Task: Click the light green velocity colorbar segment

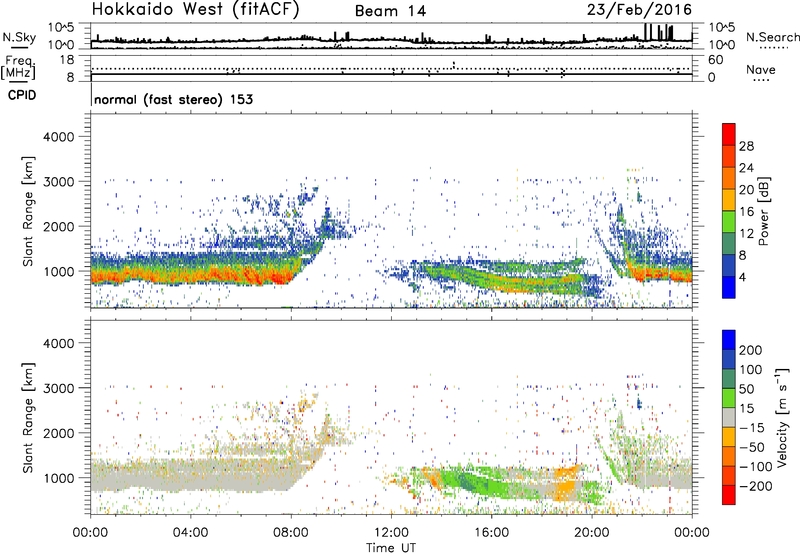Action: click(x=729, y=398)
